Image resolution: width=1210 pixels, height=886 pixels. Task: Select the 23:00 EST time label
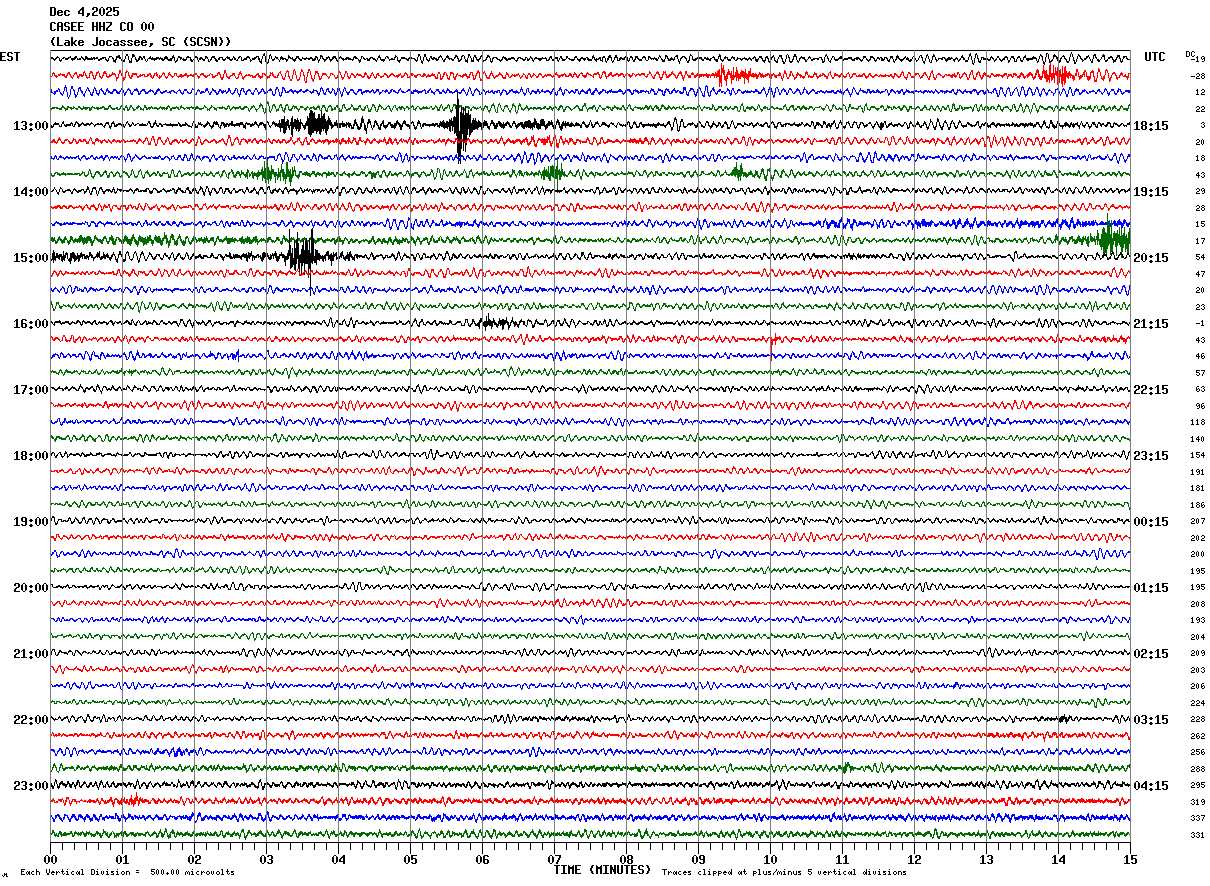30,786
